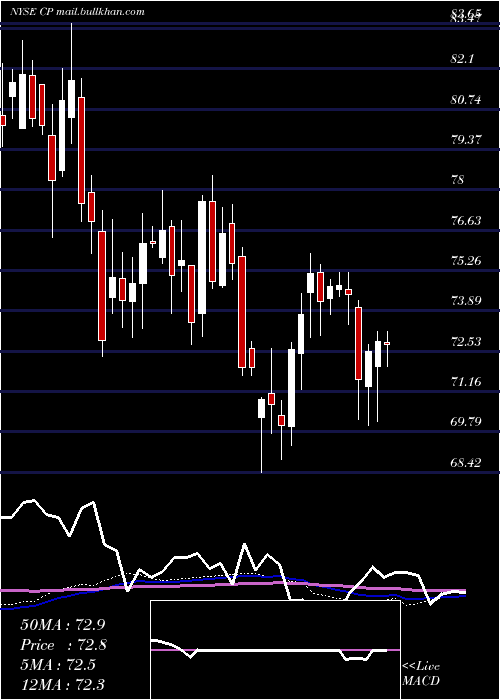Select the 82.1 price axis label
Screen dimensions: 500x700
coord(462,59)
